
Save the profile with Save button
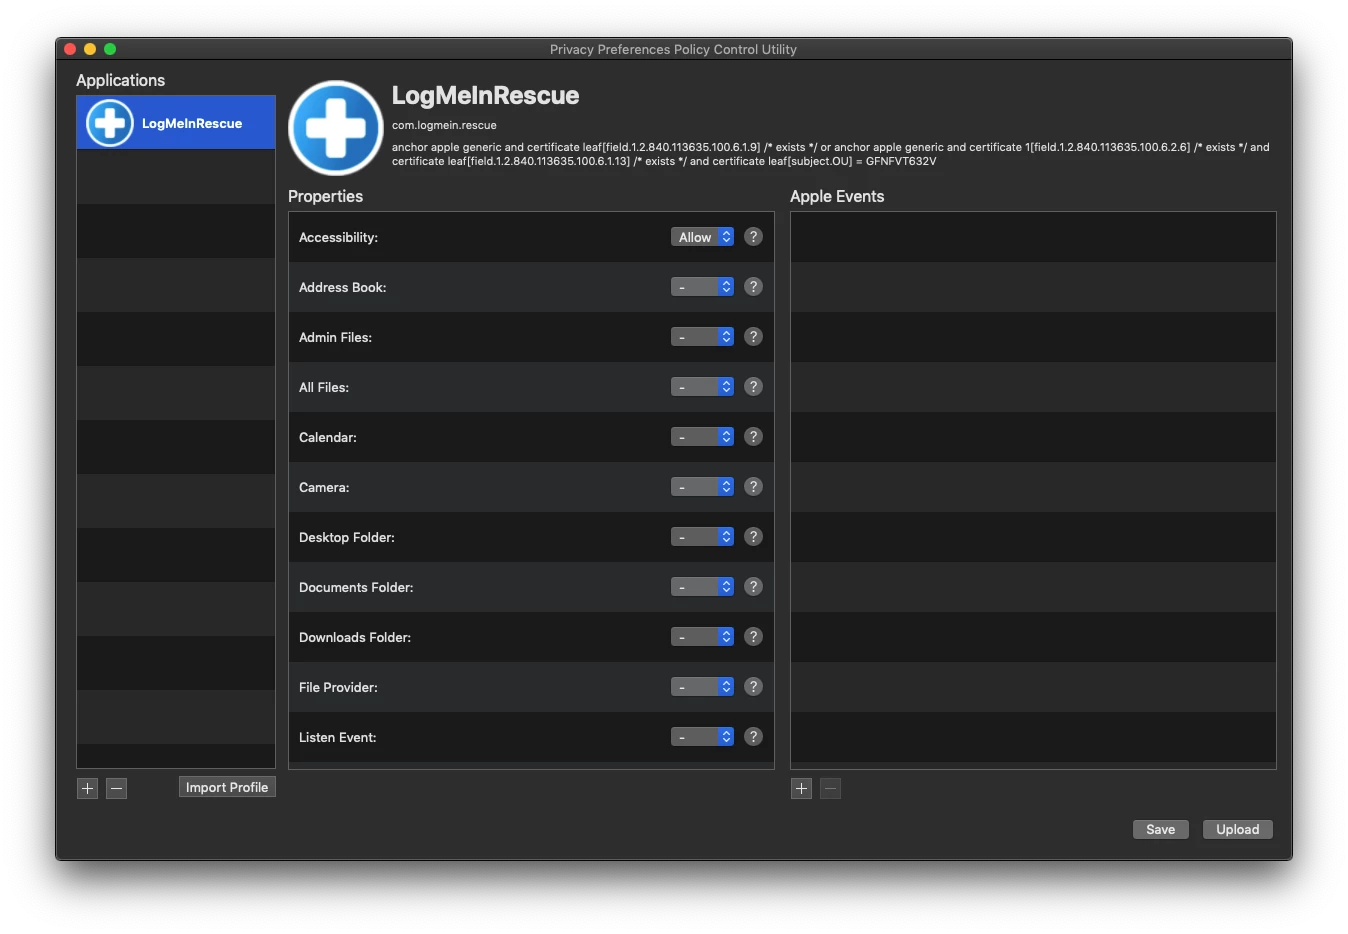[1160, 829]
